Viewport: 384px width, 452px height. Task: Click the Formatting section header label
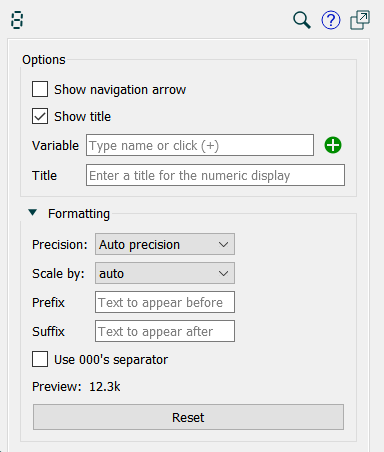79,214
